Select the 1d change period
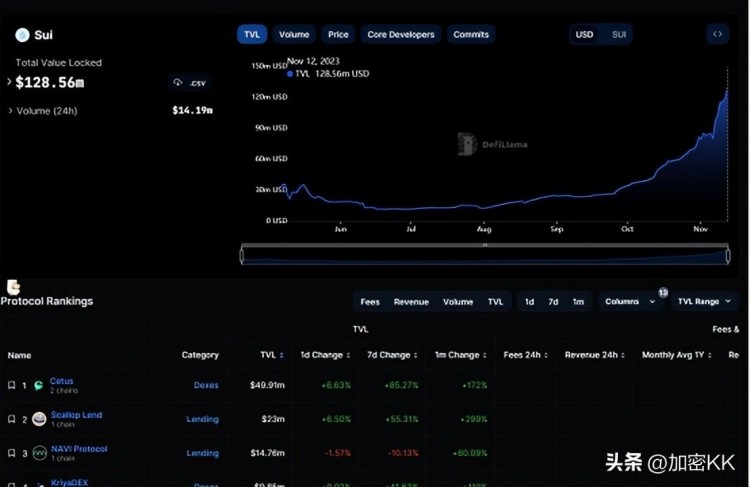750x487 pixels. (529, 302)
